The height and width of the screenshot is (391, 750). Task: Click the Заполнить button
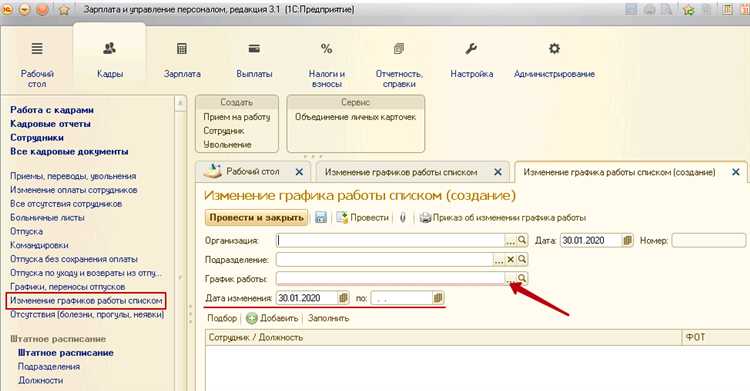[x=329, y=318]
